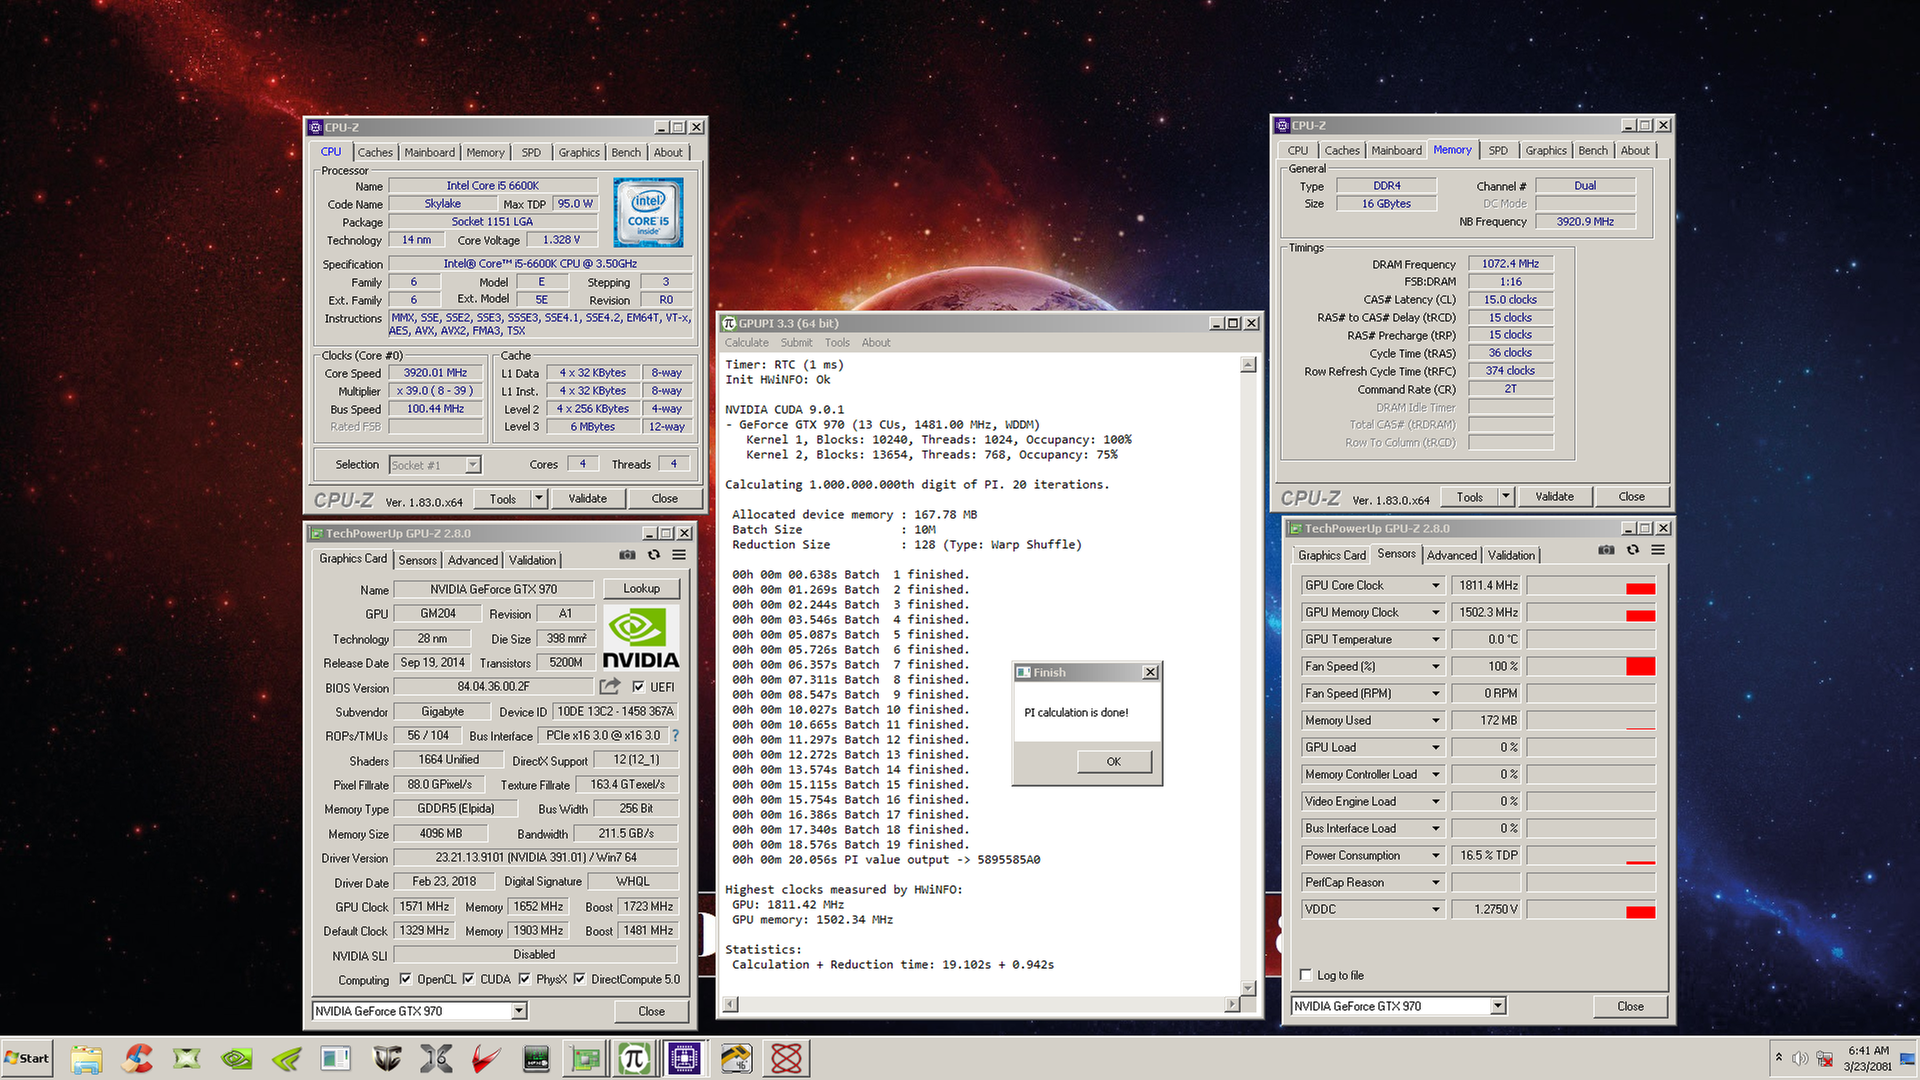This screenshot has height=1080, width=1920.
Task: Open GPU selector dropdown in GPU-Z Sensors
Action: coord(1498,1006)
